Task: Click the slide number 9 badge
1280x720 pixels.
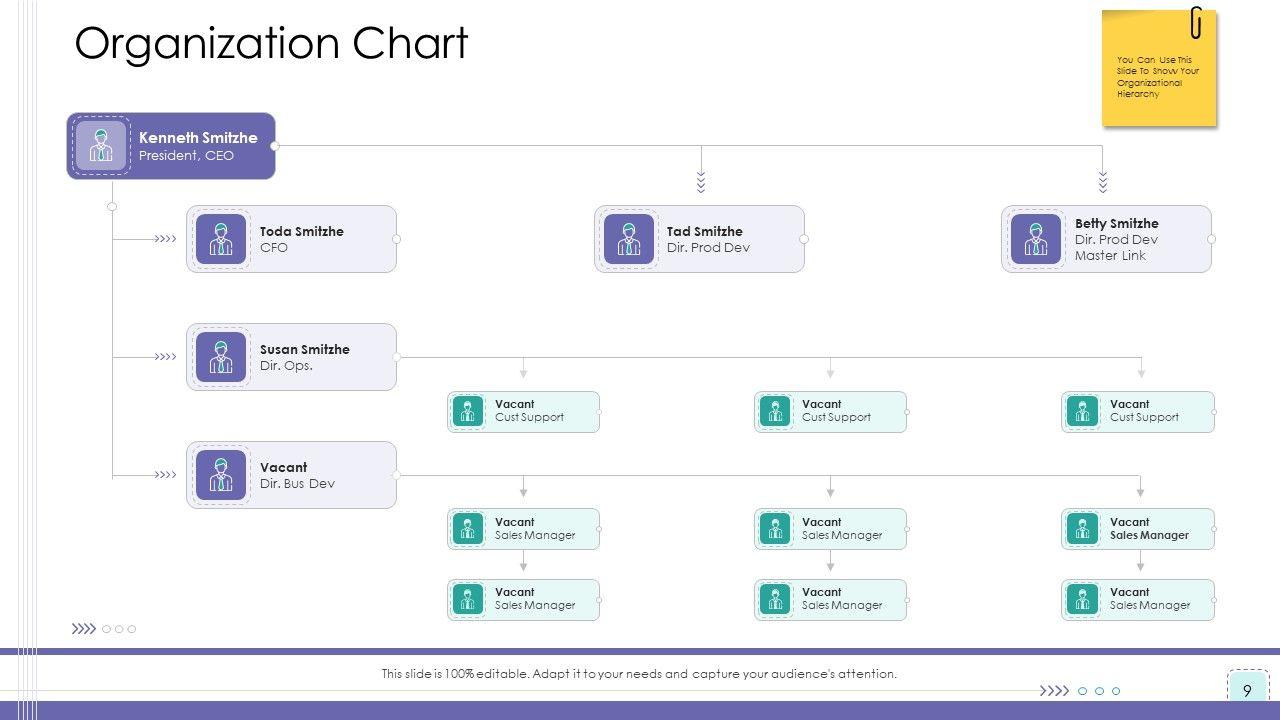Action: pos(1247,691)
